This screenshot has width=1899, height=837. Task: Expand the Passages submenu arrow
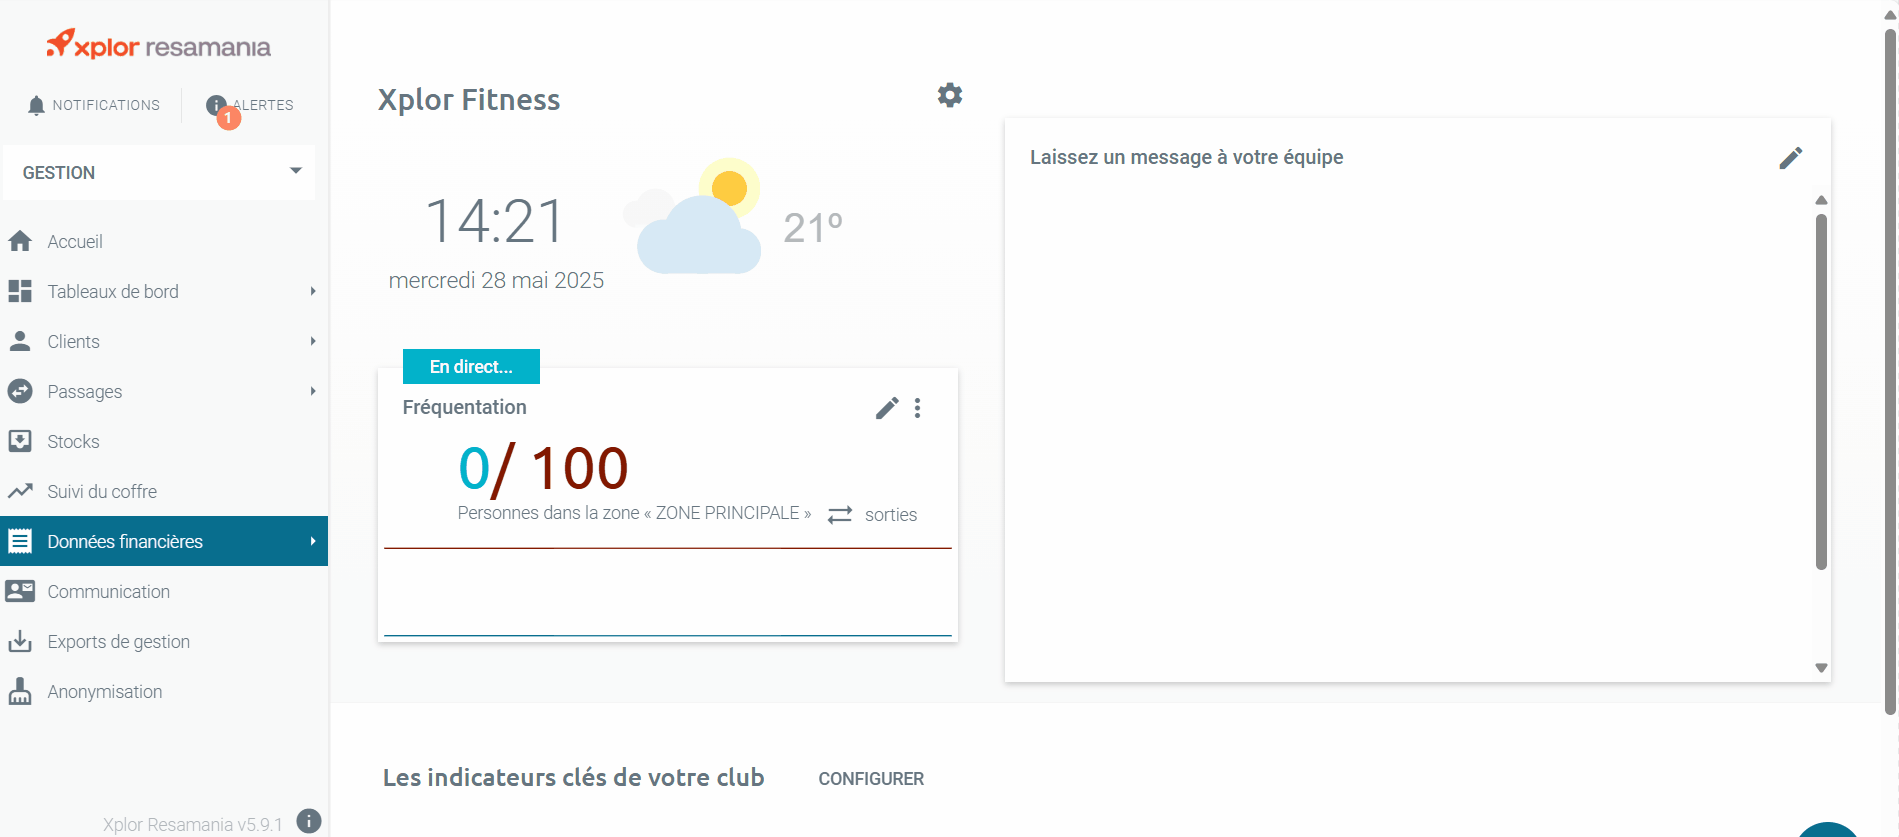(x=313, y=391)
